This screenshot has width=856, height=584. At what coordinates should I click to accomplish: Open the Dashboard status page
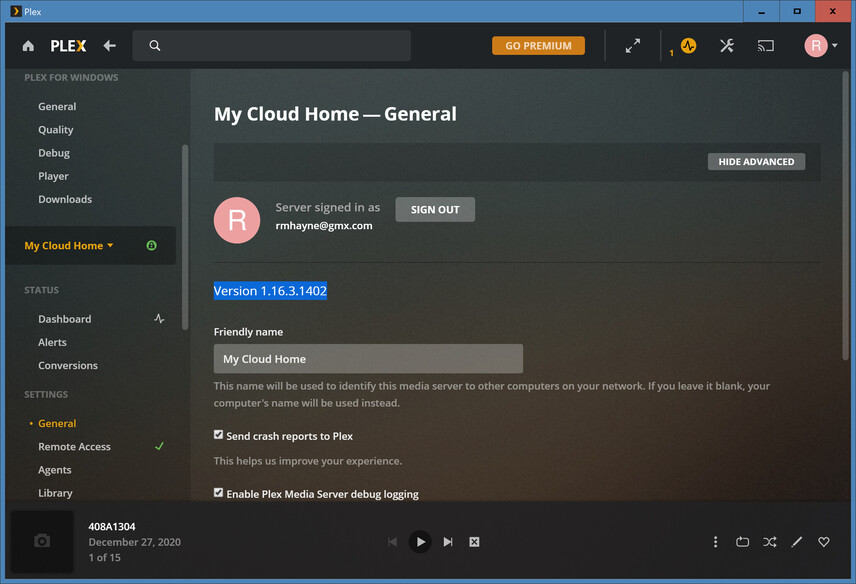[x=64, y=319]
